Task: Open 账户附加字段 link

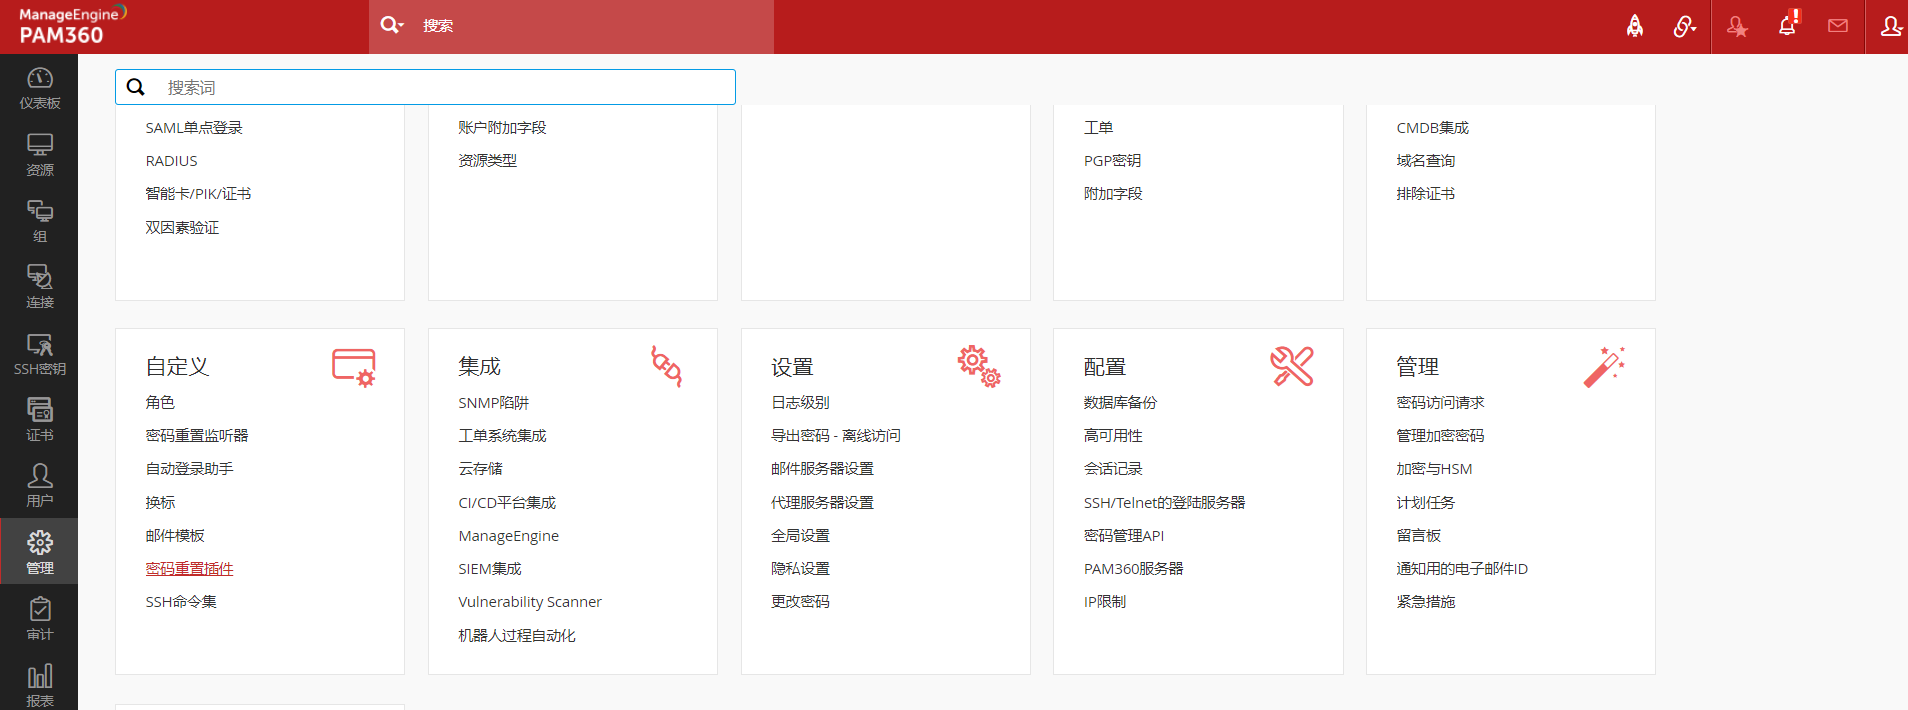Action: [502, 128]
